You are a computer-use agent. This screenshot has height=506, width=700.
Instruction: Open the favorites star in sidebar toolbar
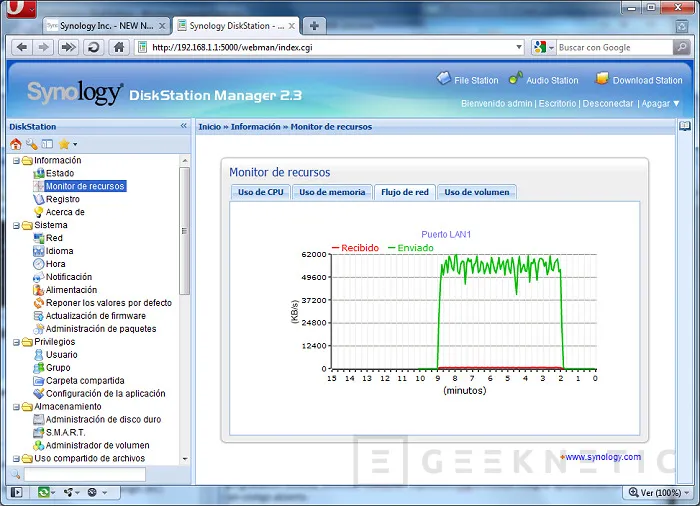pos(64,144)
